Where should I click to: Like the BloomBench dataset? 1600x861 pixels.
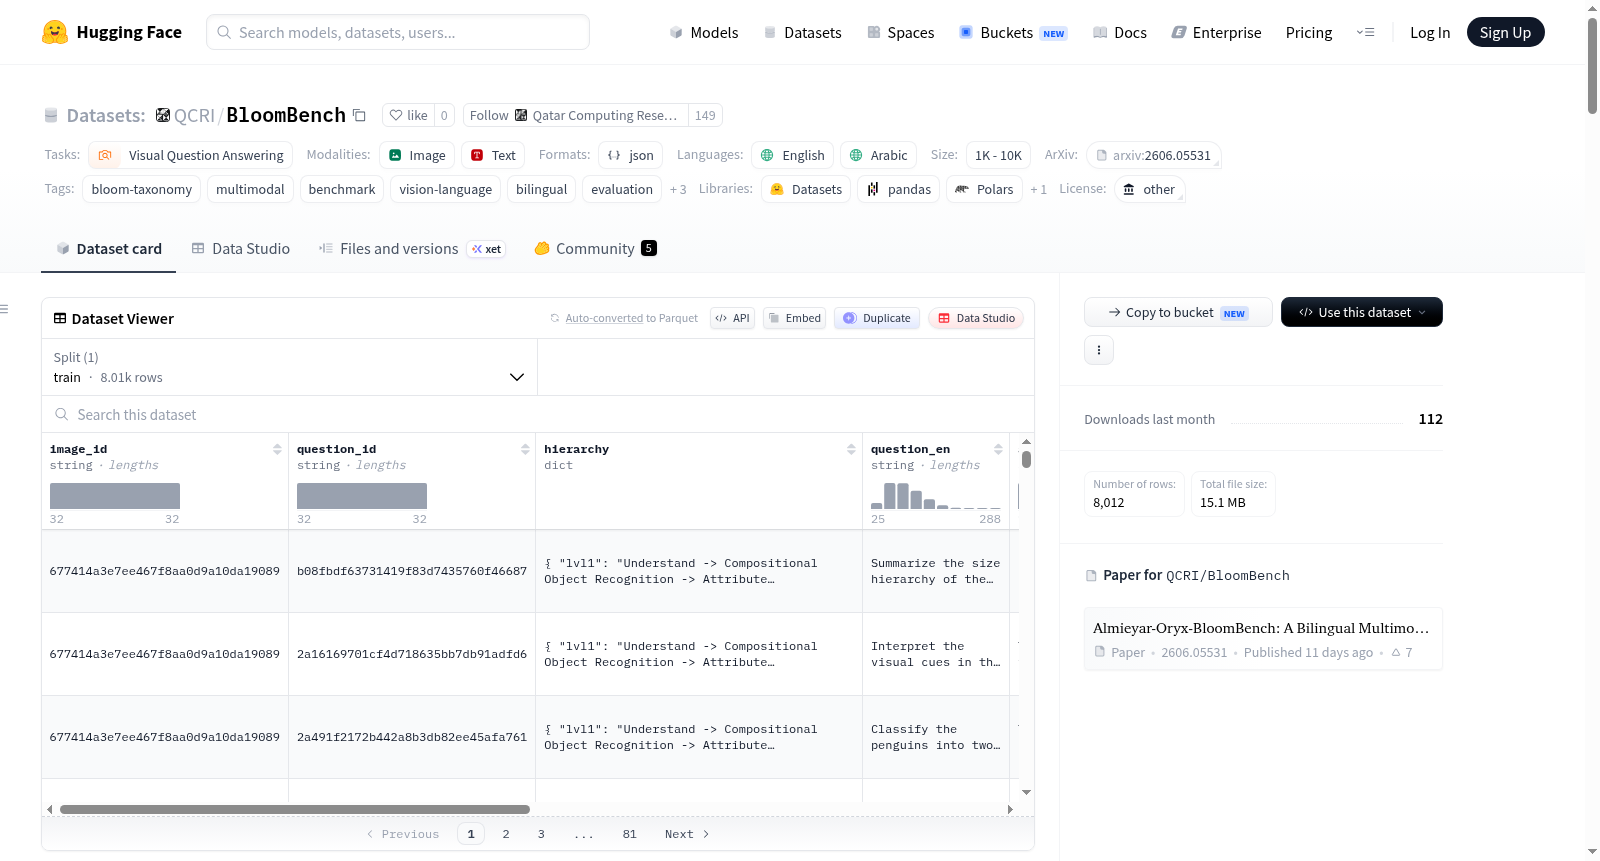tap(408, 115)
